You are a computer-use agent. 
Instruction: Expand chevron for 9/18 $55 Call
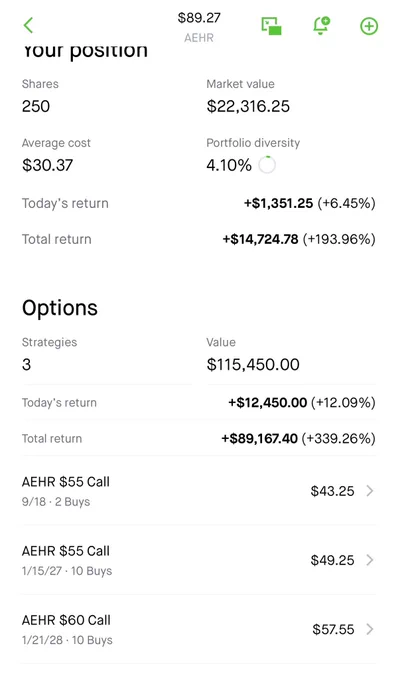(370, 491)
